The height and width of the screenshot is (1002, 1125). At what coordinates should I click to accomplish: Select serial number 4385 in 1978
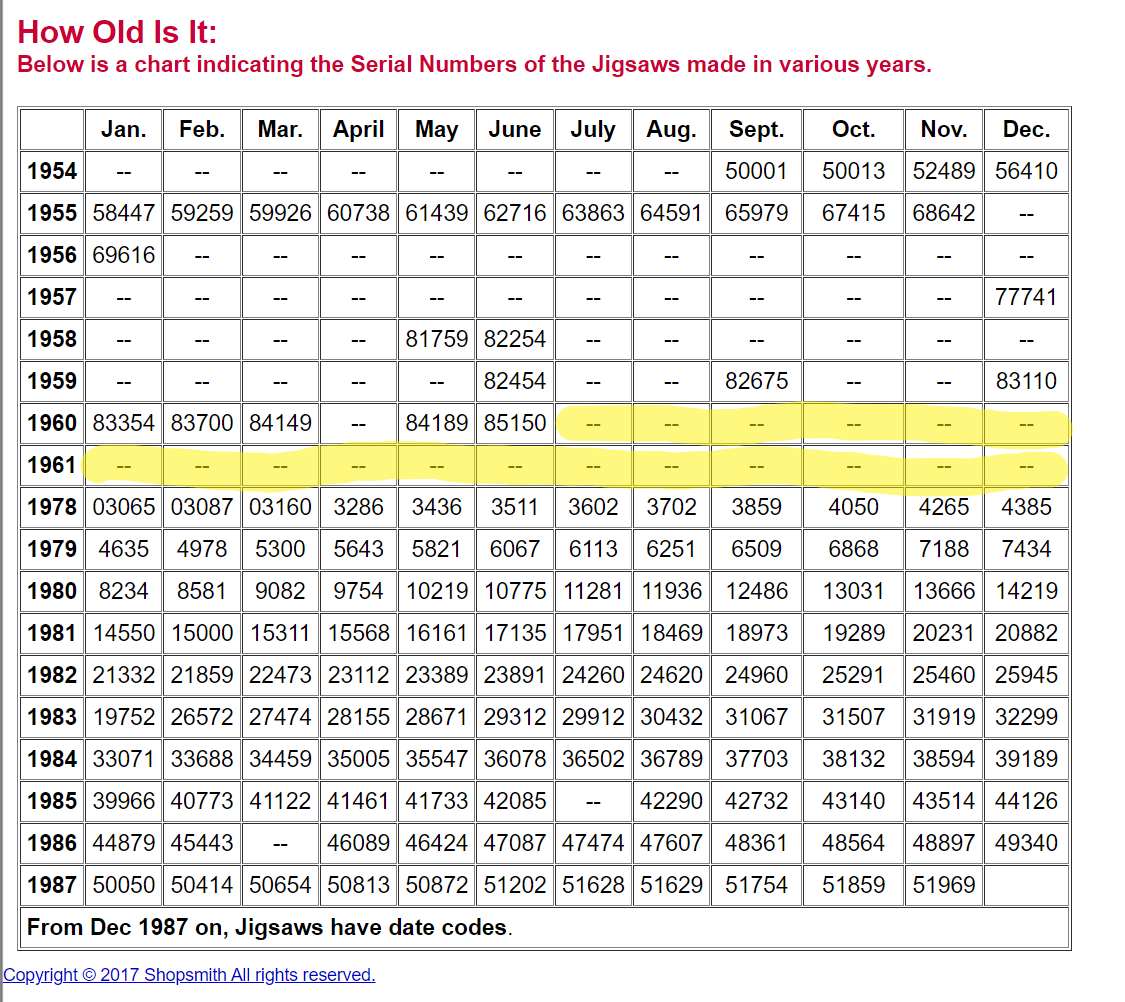1026,507
